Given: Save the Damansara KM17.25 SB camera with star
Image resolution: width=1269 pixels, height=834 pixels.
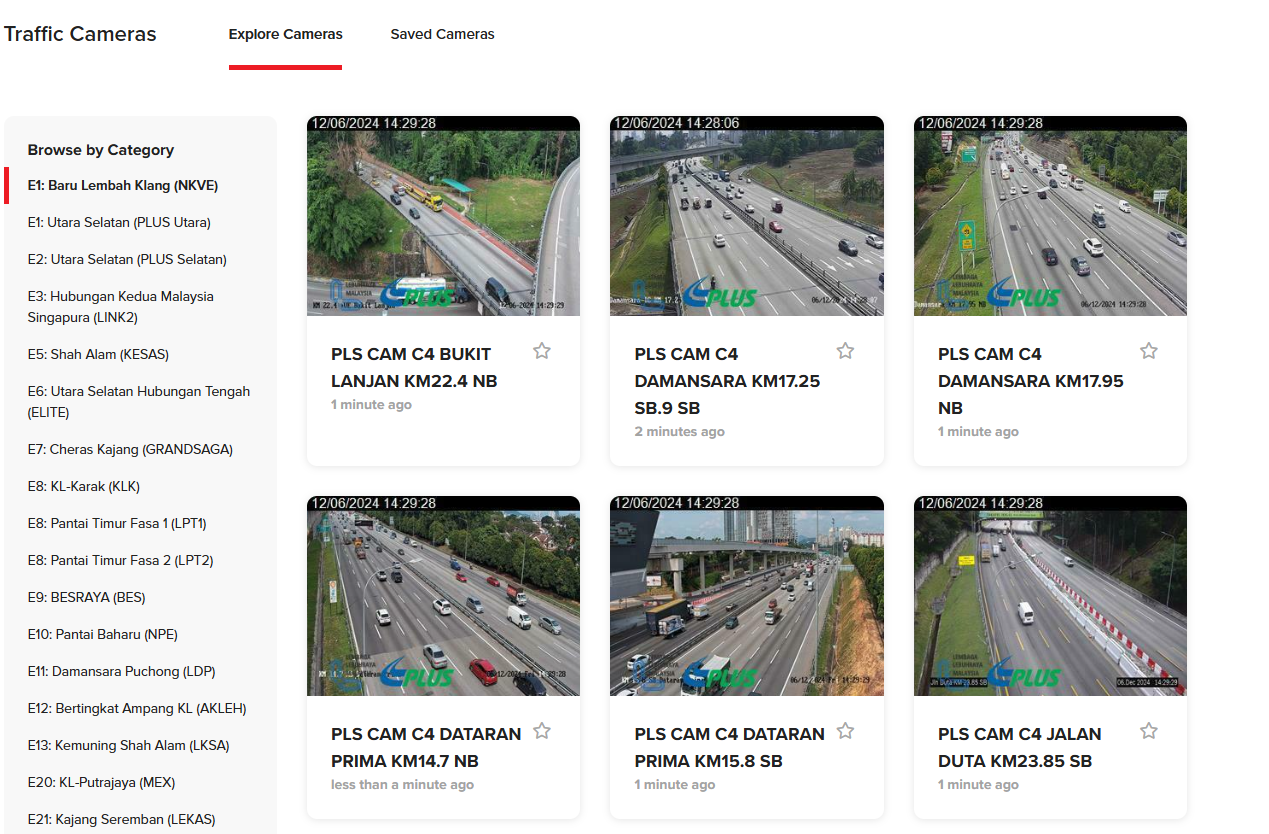Looking at the screenshot, I should coord(845,351).
